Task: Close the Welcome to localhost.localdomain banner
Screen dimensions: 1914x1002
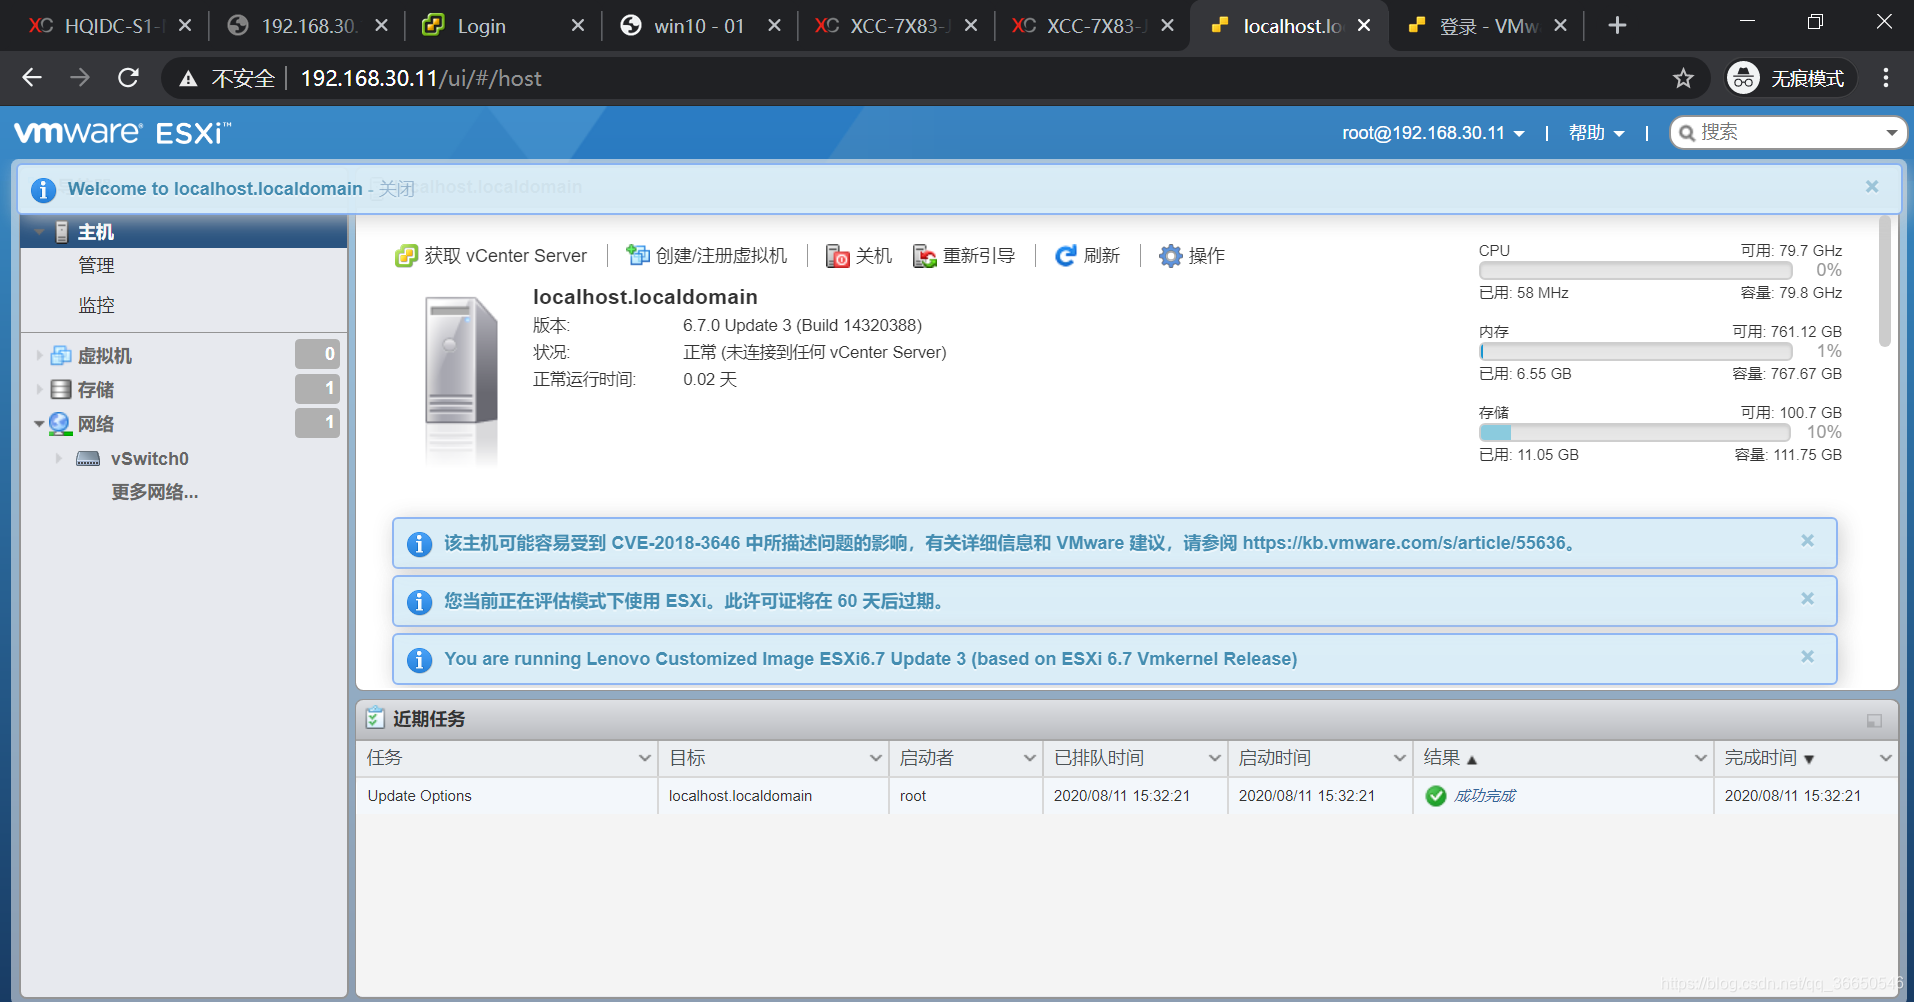Action: point(1872,187)
